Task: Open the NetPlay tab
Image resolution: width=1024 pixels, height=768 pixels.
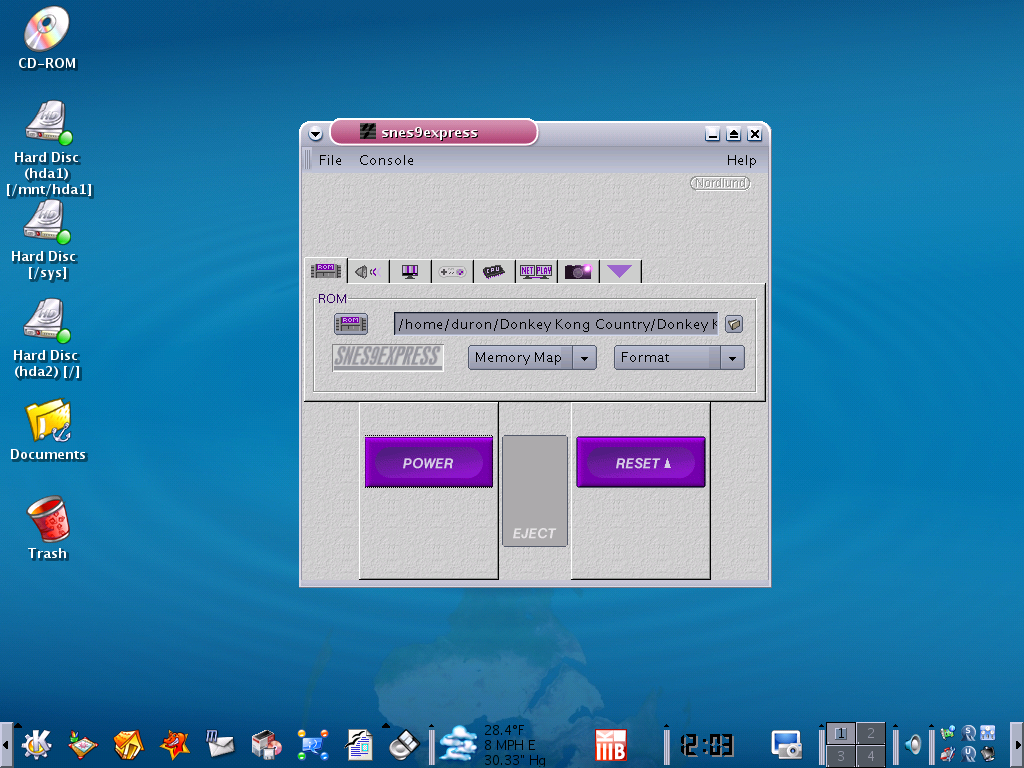Action: pyautogui.click(x=536, y=271)
